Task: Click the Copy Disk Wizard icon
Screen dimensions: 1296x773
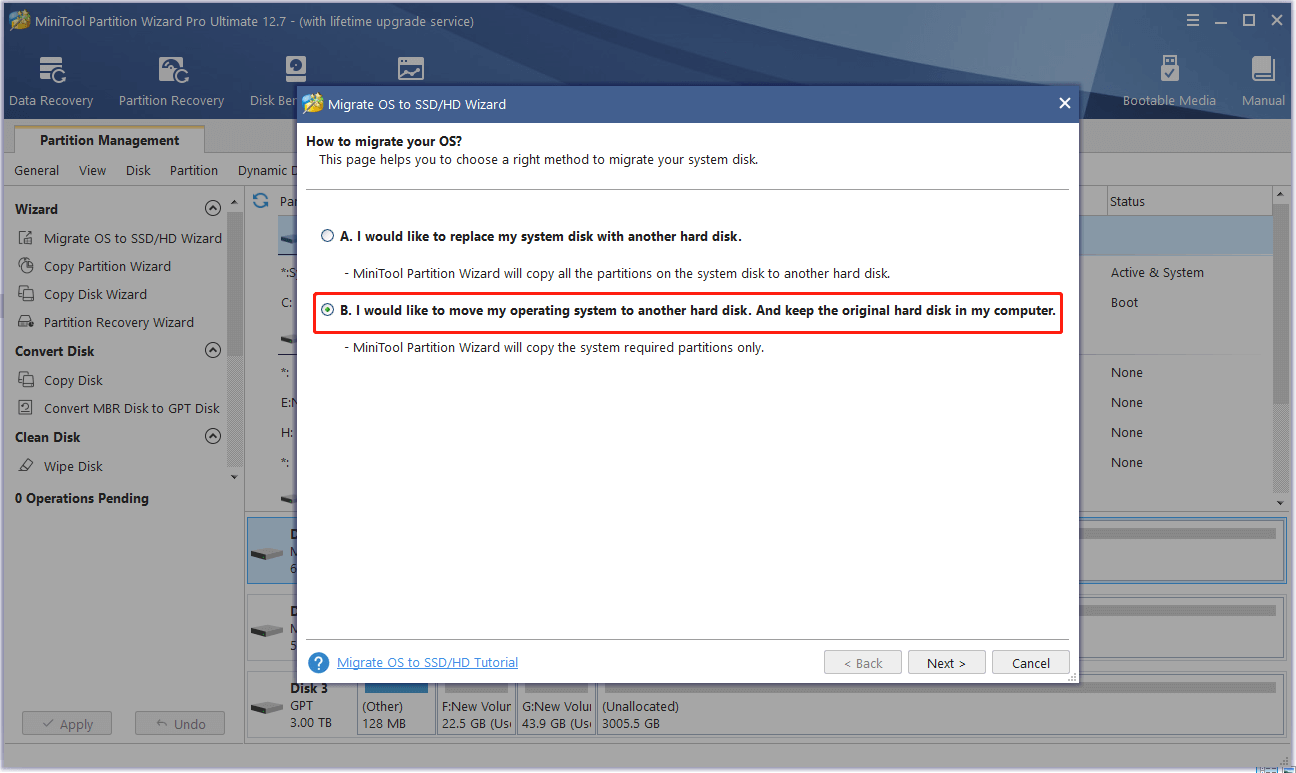Action: click(x=26, y=294)
